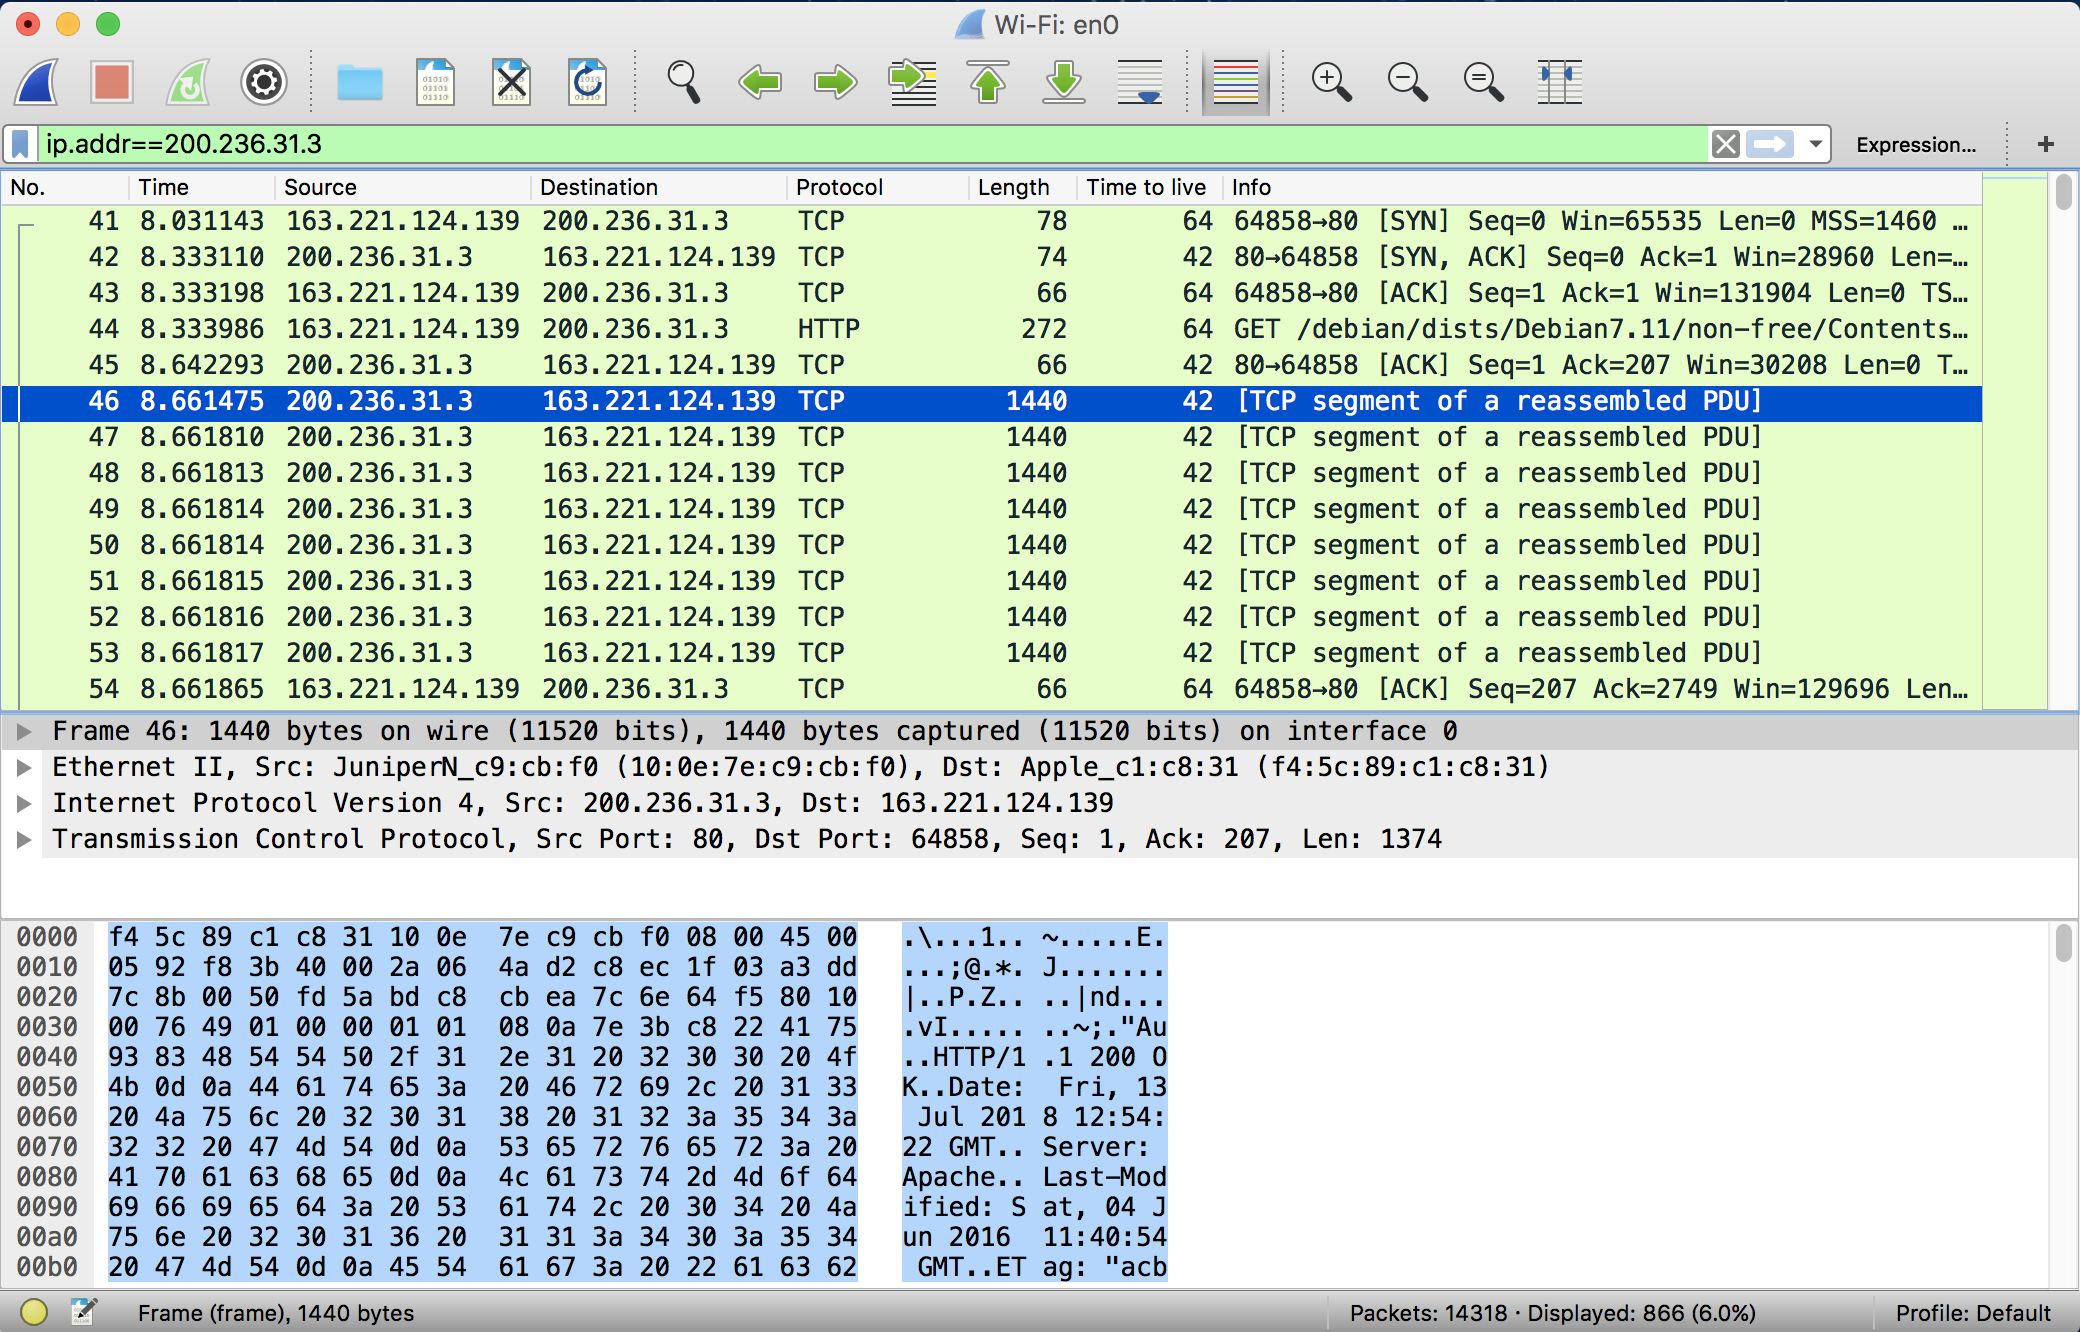Open recent display filters dropdown
Viewport: 2080px width, 1332px height.
click(1815, 144)
